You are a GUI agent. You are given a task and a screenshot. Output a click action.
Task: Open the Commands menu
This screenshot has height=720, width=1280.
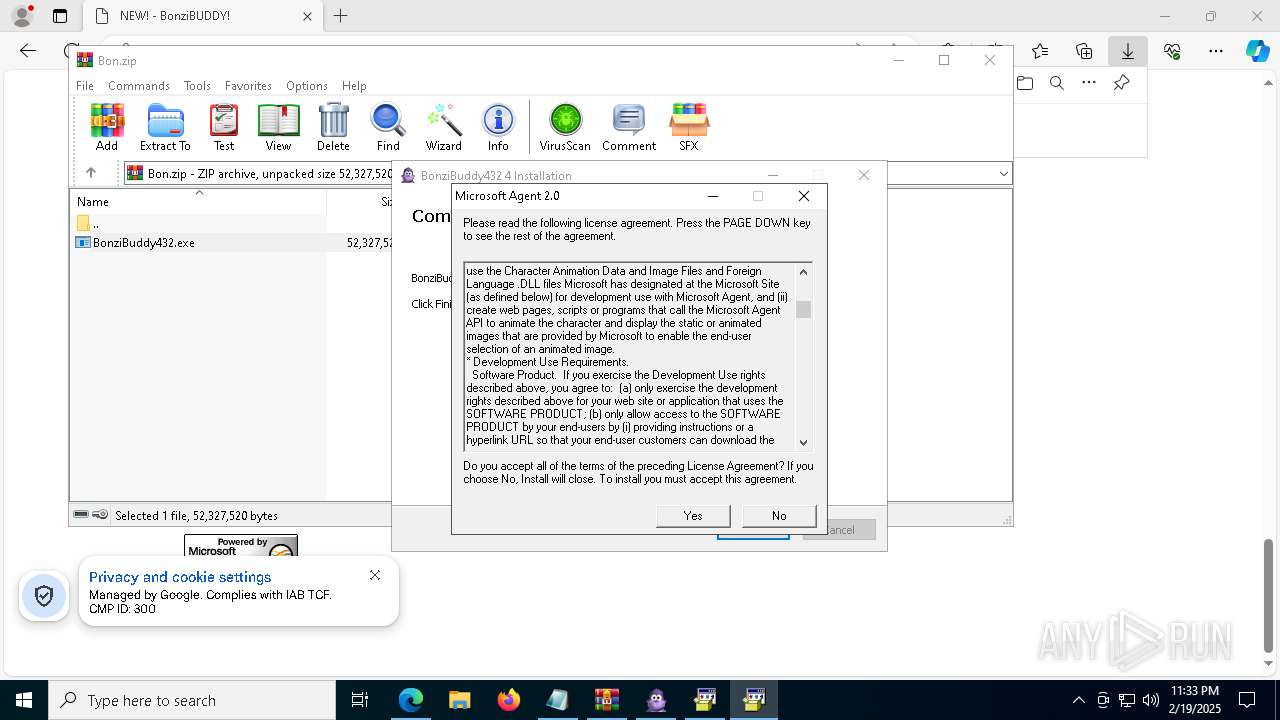(139, 86)
